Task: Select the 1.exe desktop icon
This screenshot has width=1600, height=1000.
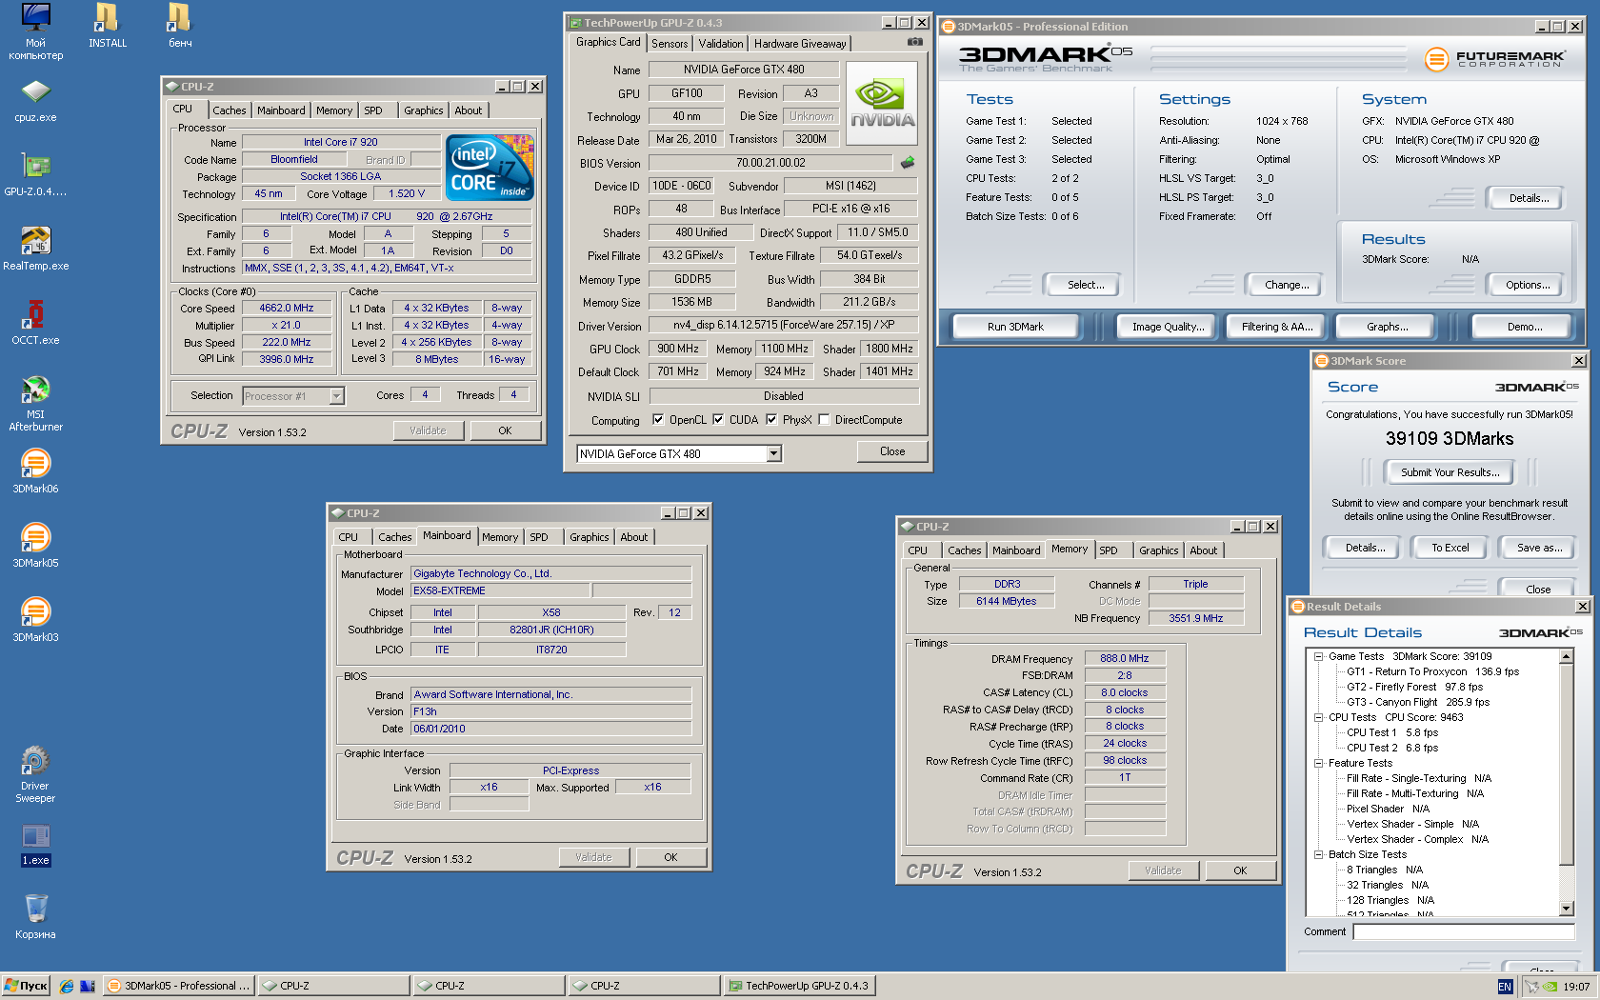Action: (36, 845)
